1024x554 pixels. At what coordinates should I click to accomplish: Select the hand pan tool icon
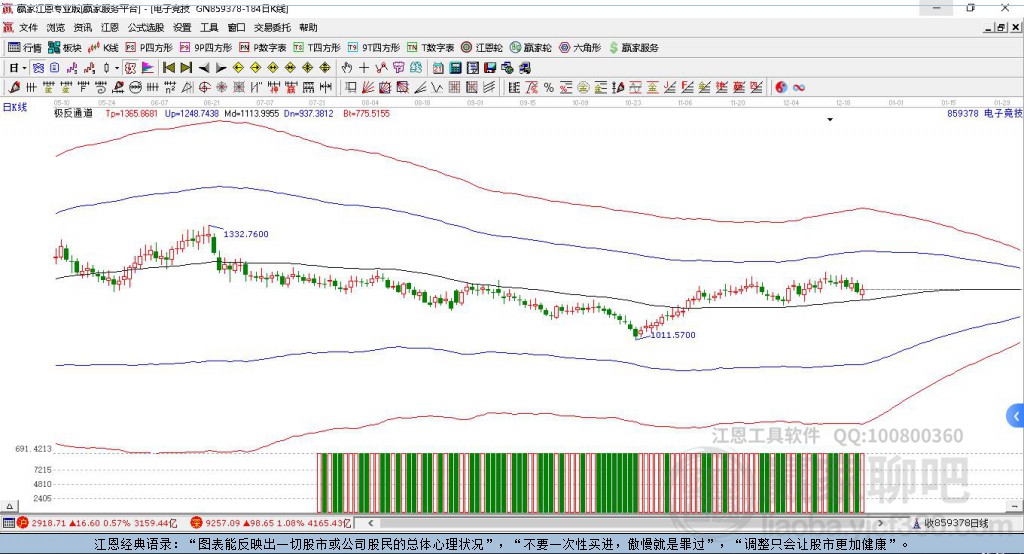click(347, 68)
